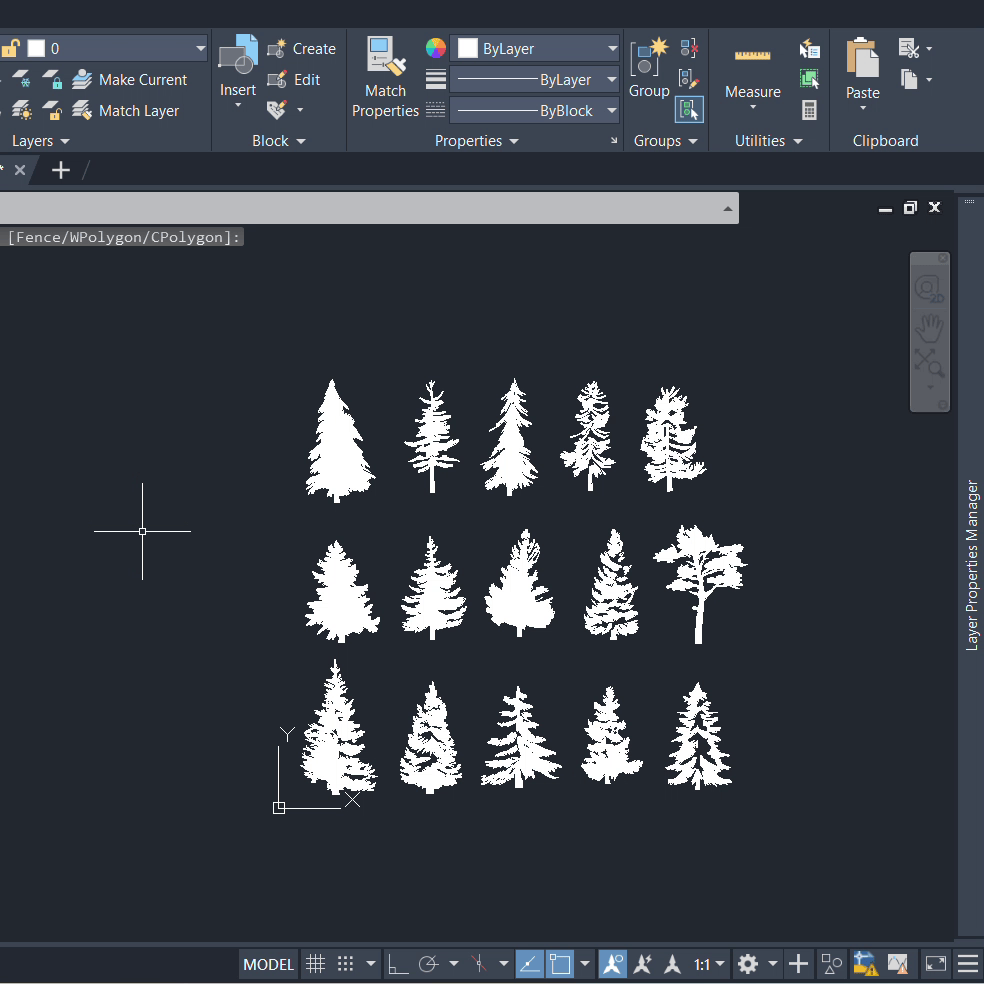This screenshot has height=984, width=984.
Task: Click Customization menu icon in status bar
Action: point(967,964)
